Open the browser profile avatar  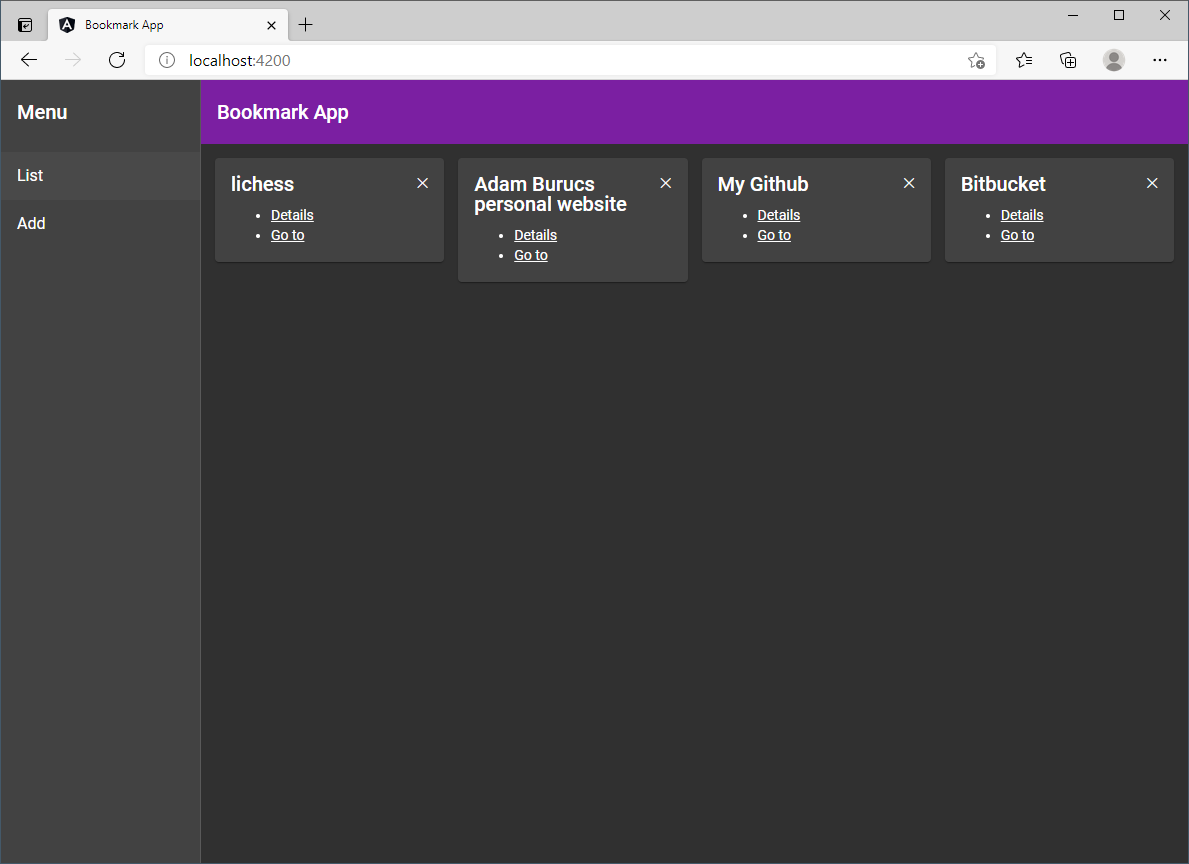tap(1114, 60)
